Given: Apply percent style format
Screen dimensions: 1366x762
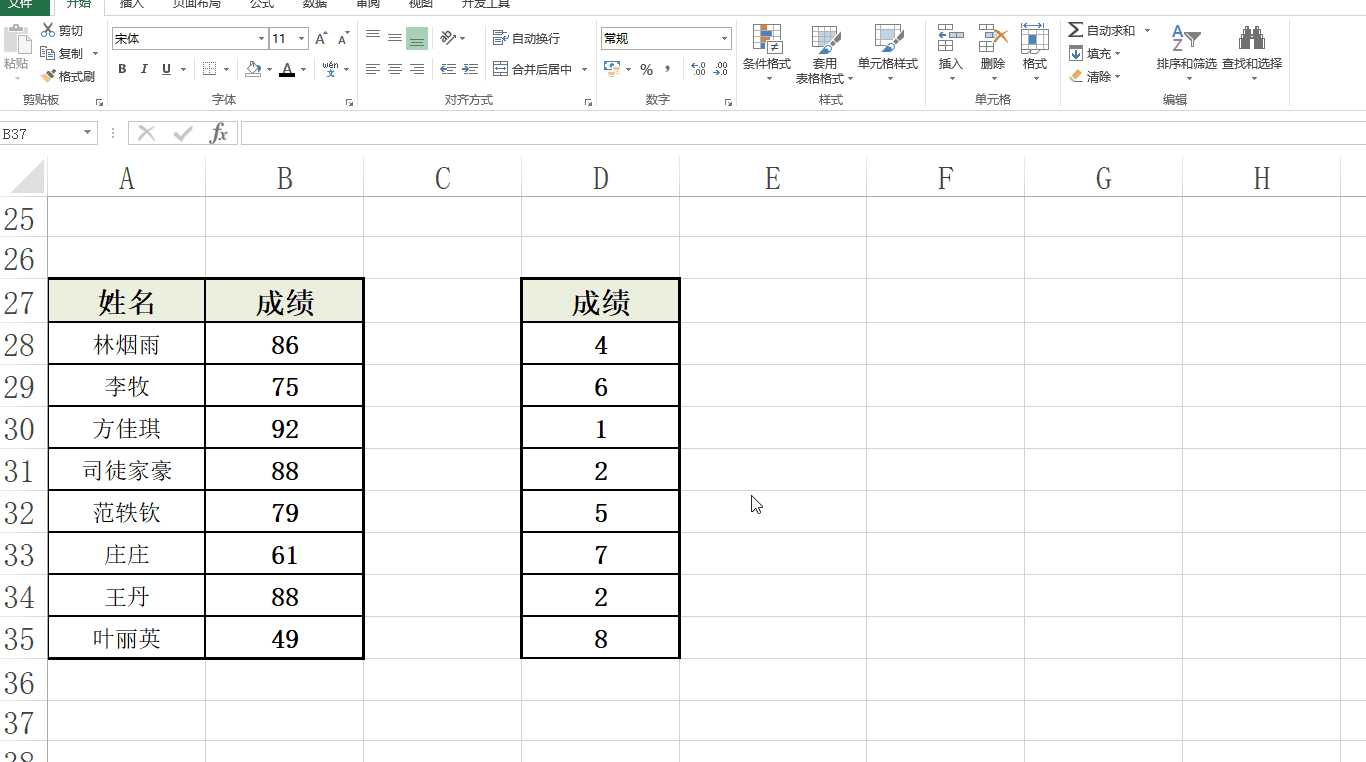Looking at the screenshot, I should pos(646,69).
